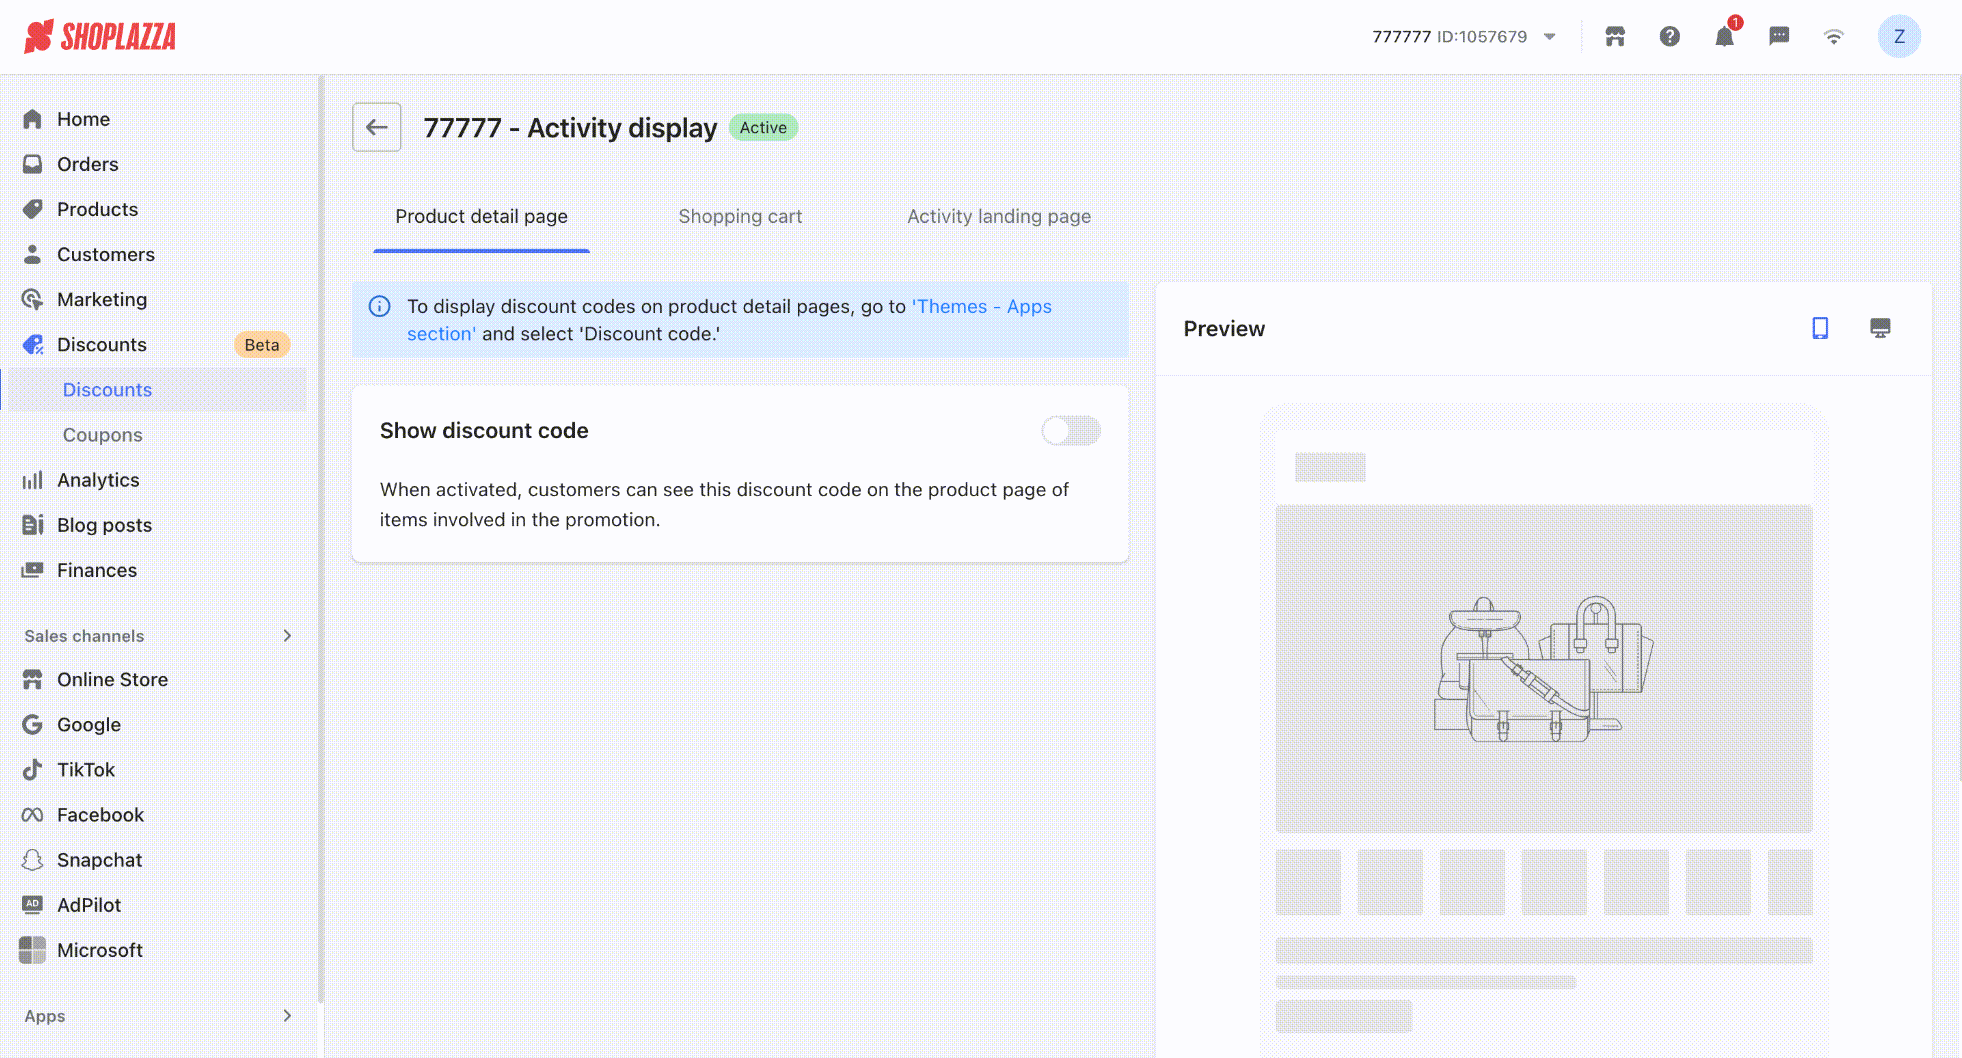
Task: Follow the 'Themes - Apps section' link
Action: click(x=980, y=307)
